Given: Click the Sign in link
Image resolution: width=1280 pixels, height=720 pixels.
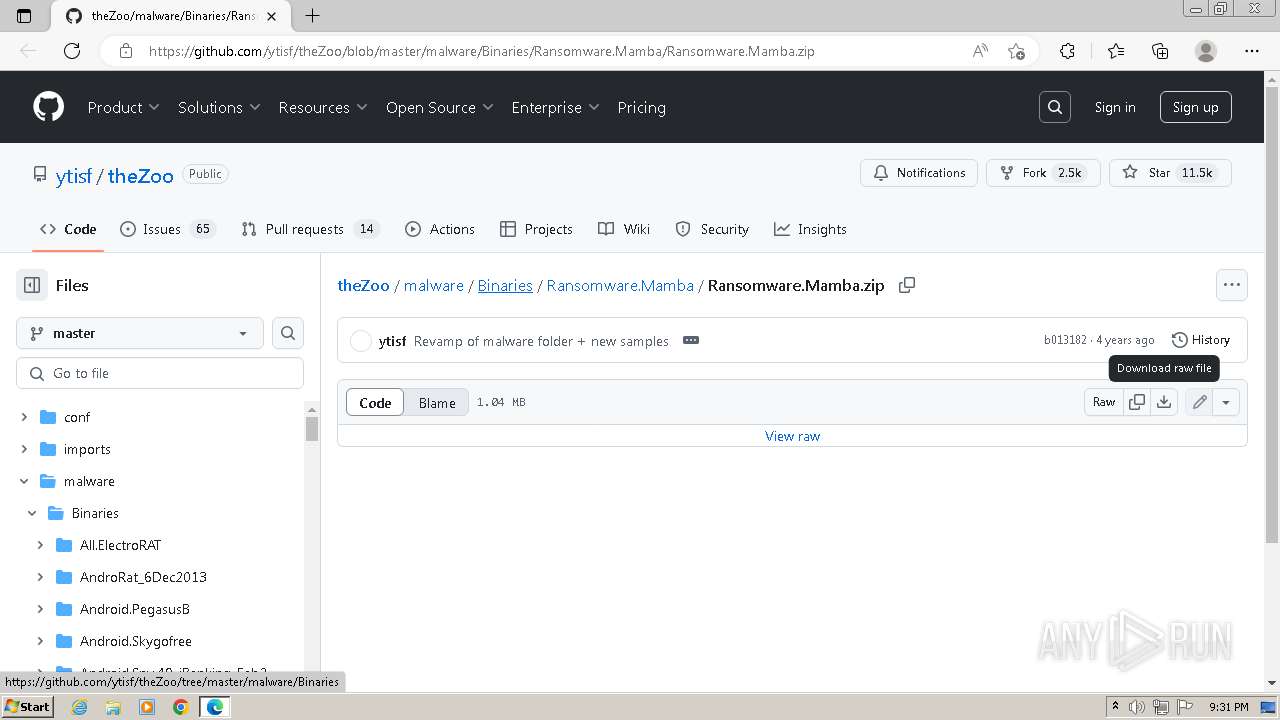Looking at the screenshot, I should [1115, 107].
